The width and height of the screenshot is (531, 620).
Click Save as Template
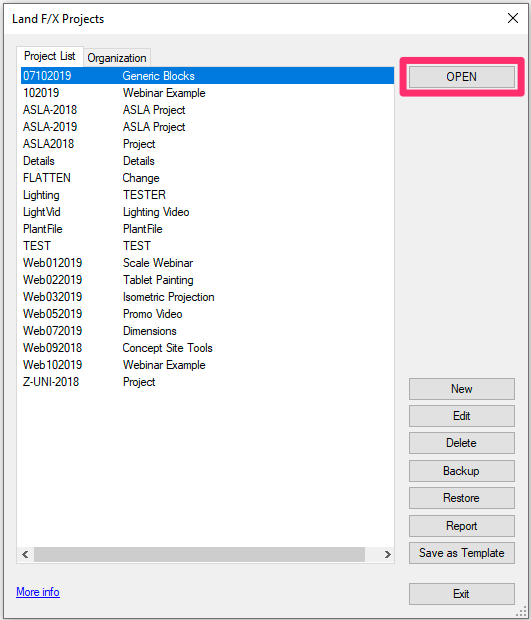461,553
